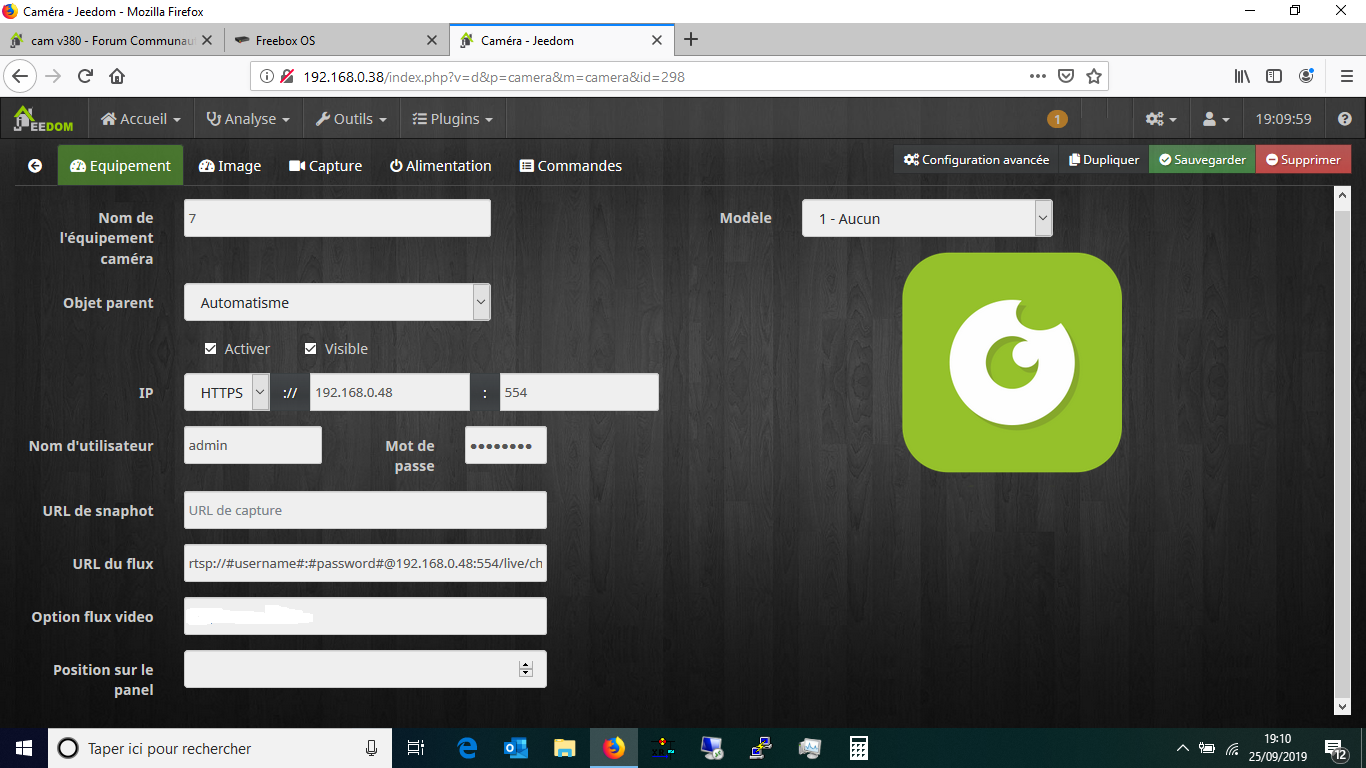Click the Position sur le panel stepper arrows
This screenshot has height=768, width=1366.
tap(526, 669)
